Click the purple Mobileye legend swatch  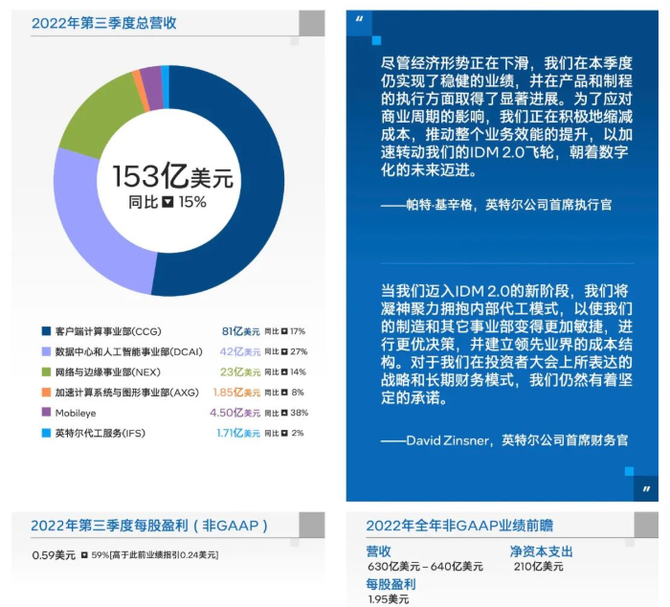[x=46, y=412]
